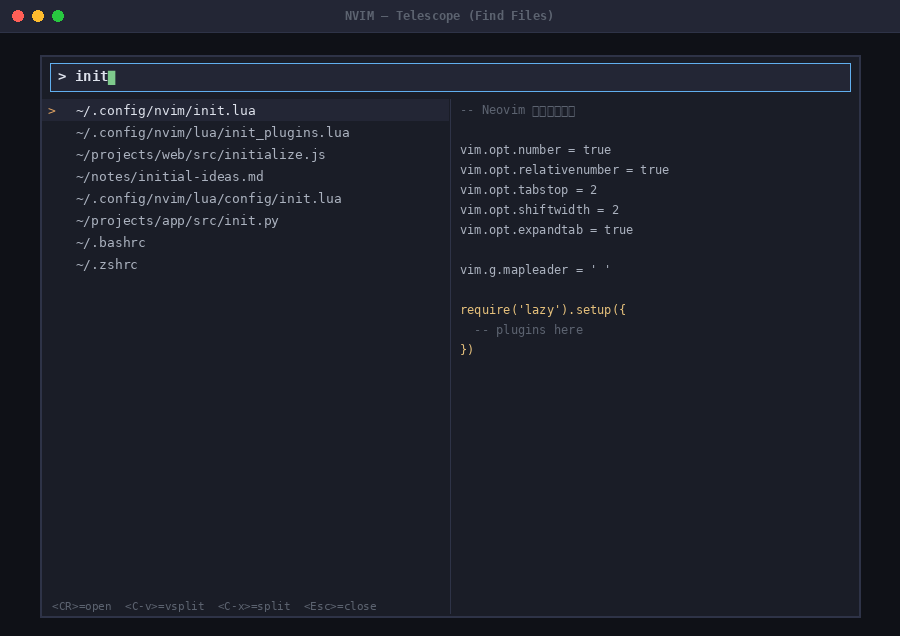Click the '-- plugins here' comment
Viewport: 900px width, 636px height.
pos(529,330)
